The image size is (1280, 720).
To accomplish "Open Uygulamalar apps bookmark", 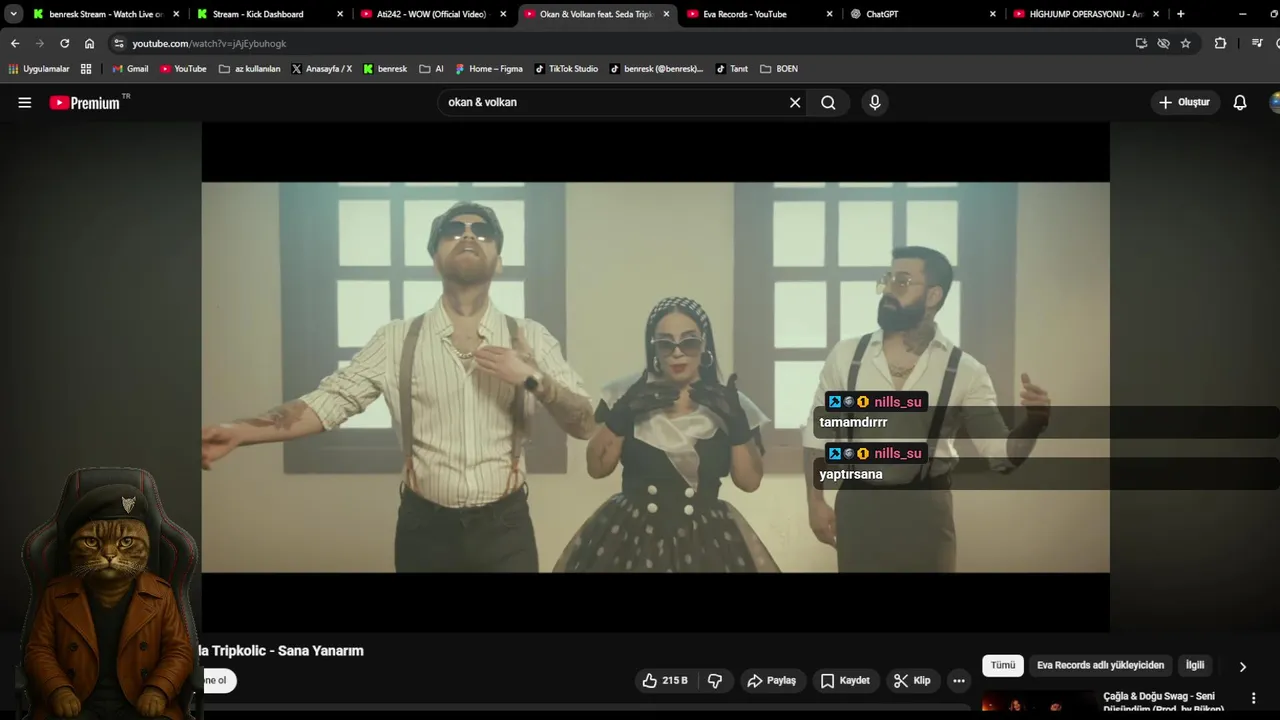I will point(39,69).
